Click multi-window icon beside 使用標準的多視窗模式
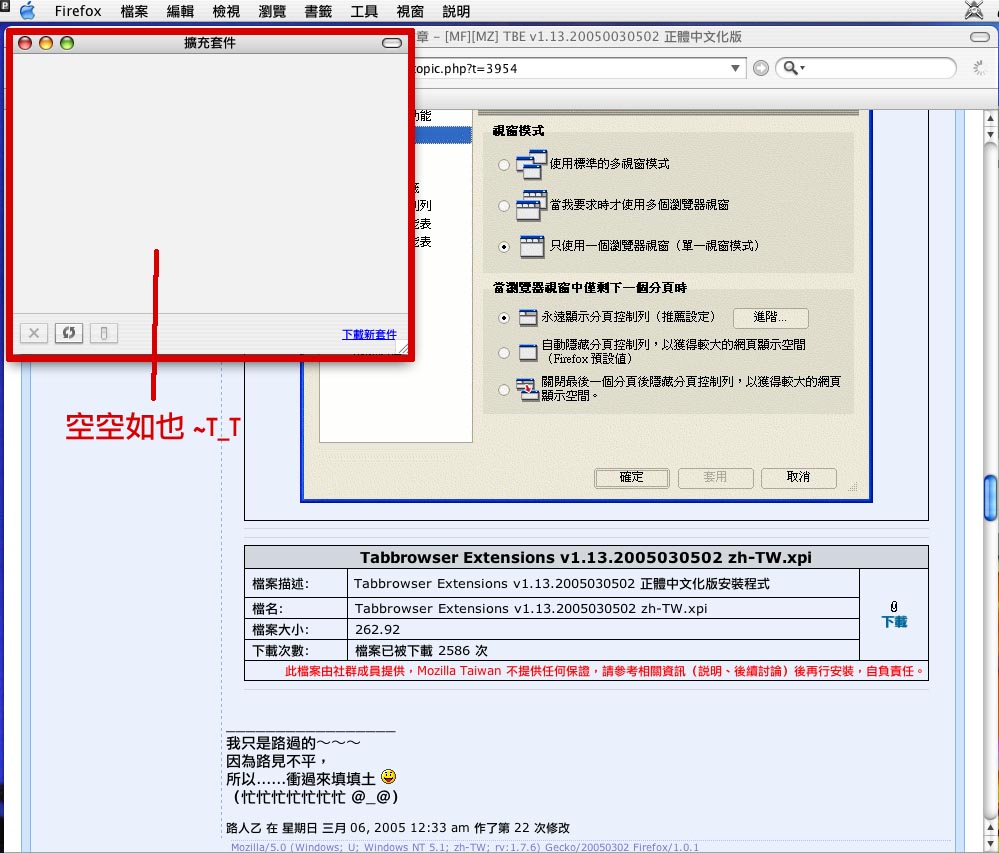Screen dimensions: 999x853 click(531, 164)
